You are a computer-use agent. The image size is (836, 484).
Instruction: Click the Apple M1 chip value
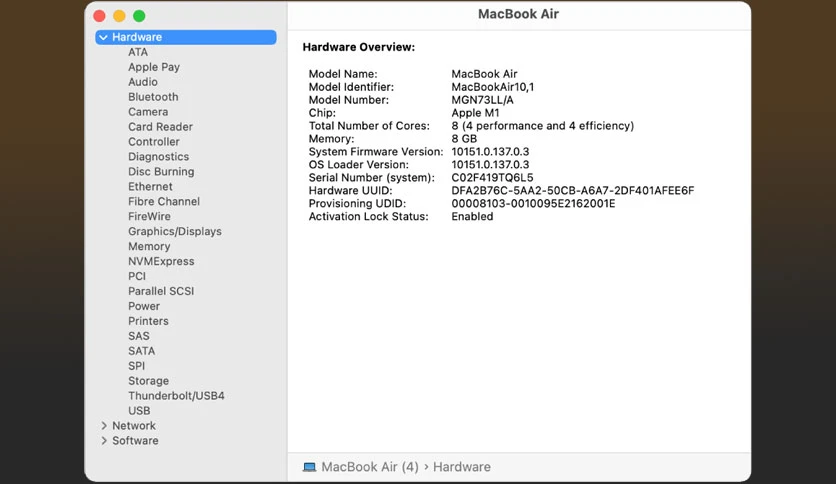point(475,113)
